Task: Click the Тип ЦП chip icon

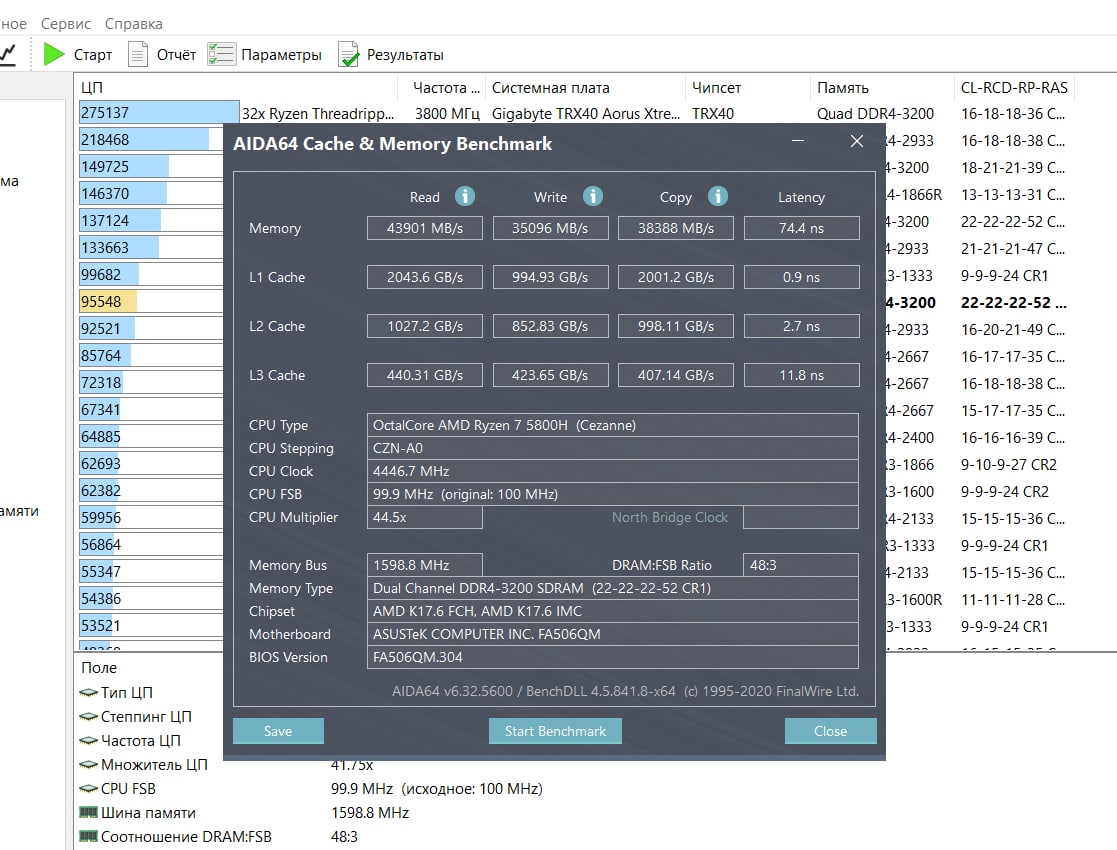Action: [x=88, y=692]
